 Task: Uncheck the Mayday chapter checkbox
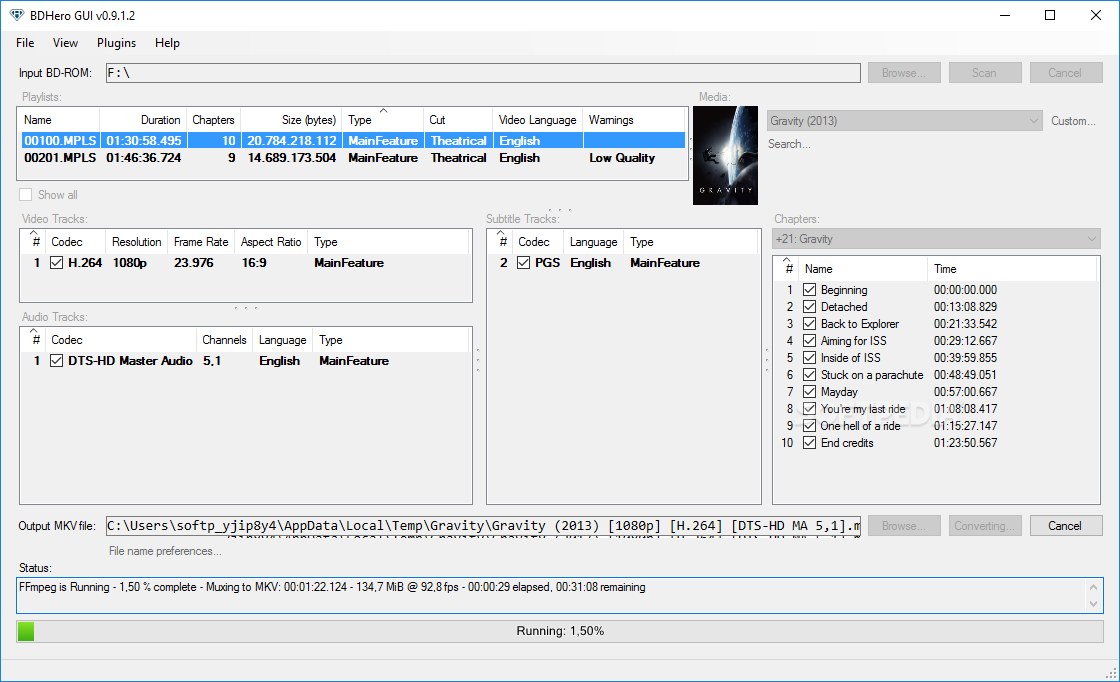click(809, 392)
